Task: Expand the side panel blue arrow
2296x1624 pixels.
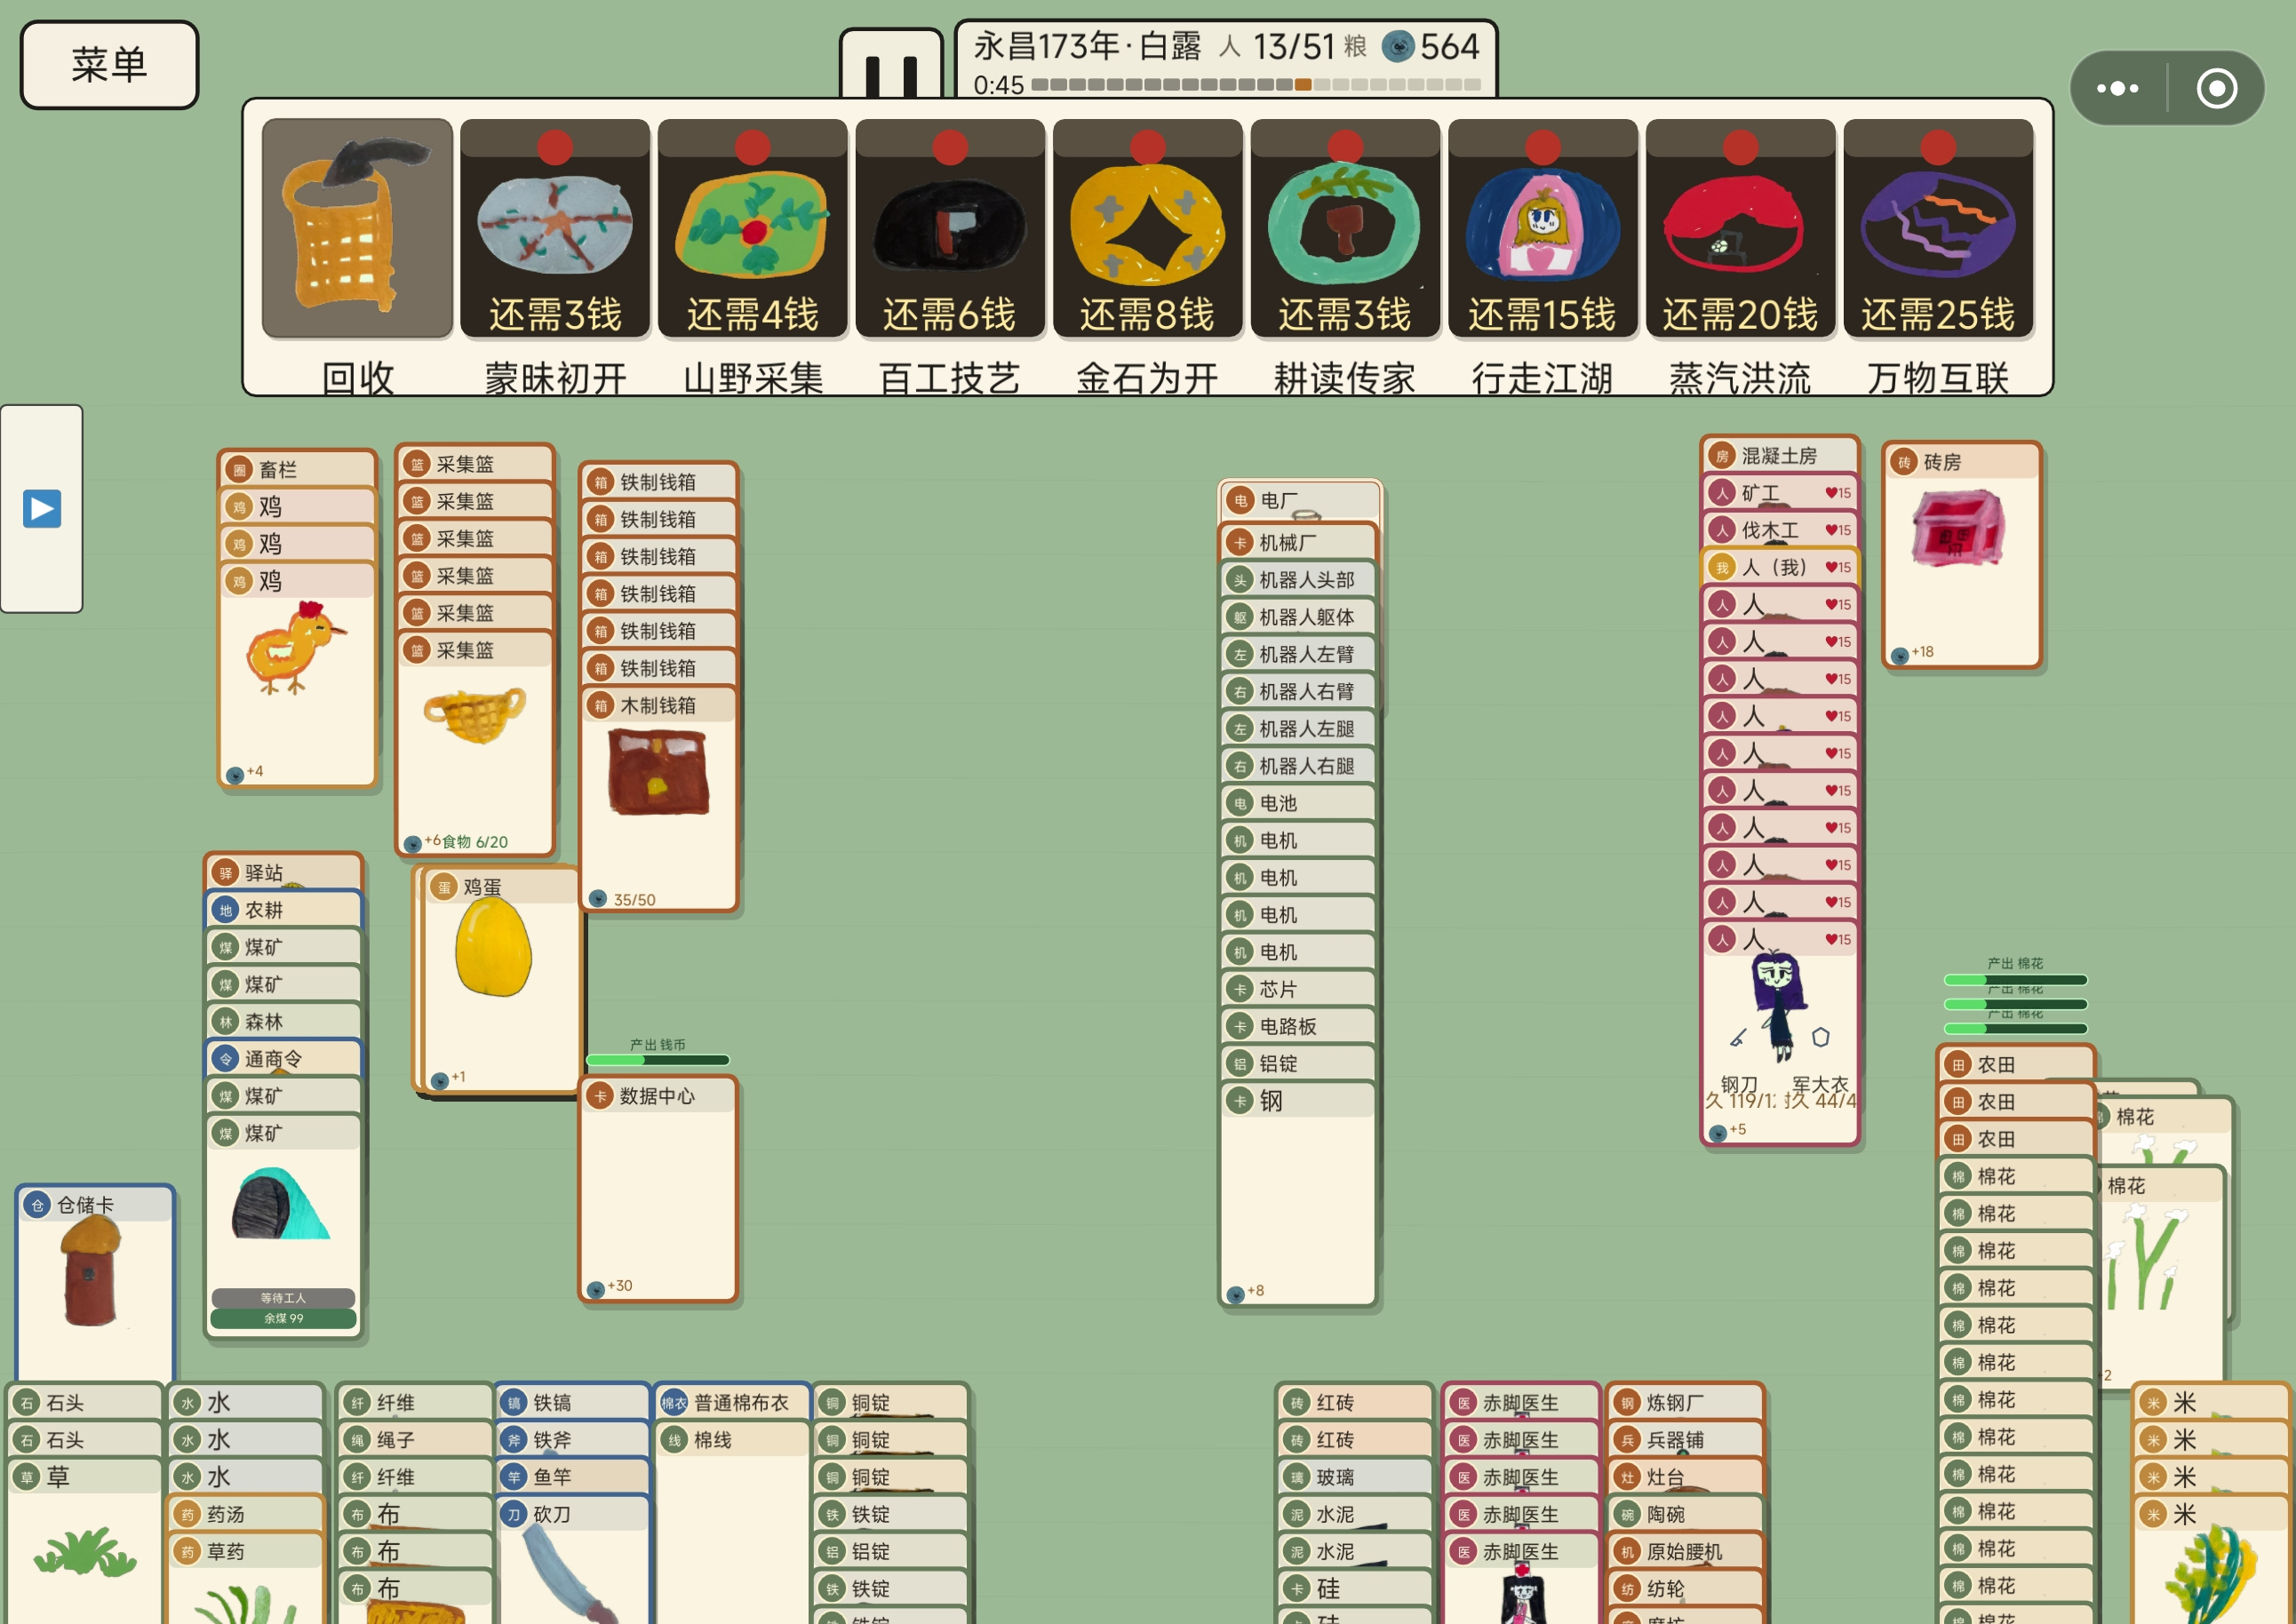Action: [x=42, y=508]
